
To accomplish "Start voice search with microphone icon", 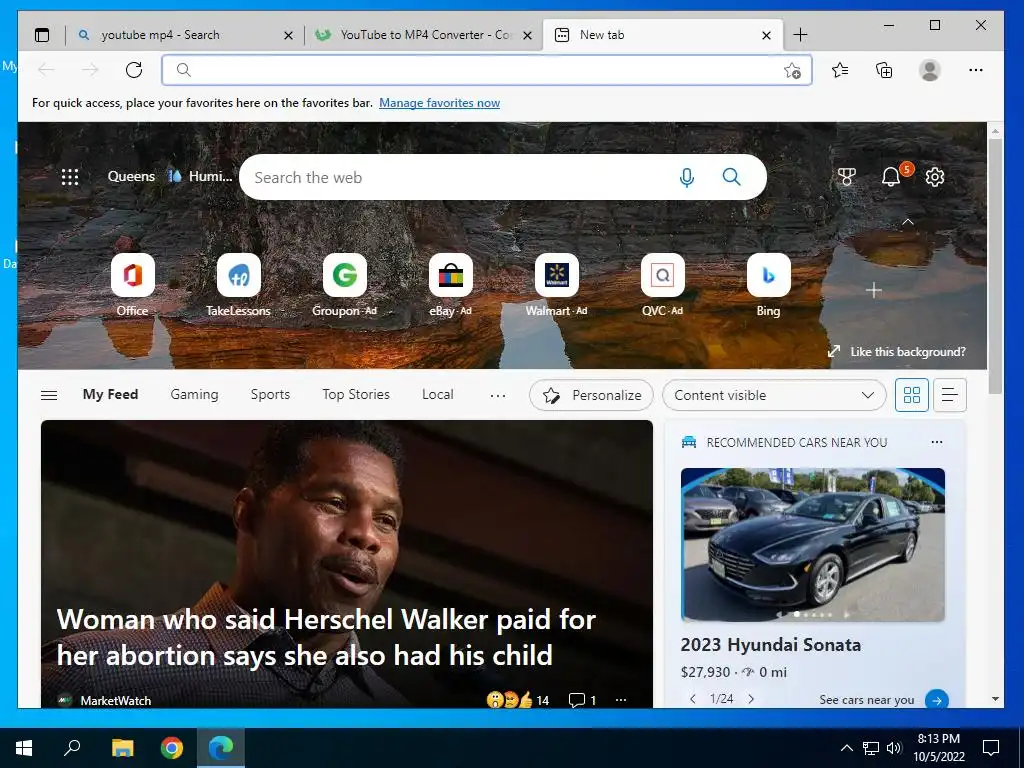I will point(686,177).
